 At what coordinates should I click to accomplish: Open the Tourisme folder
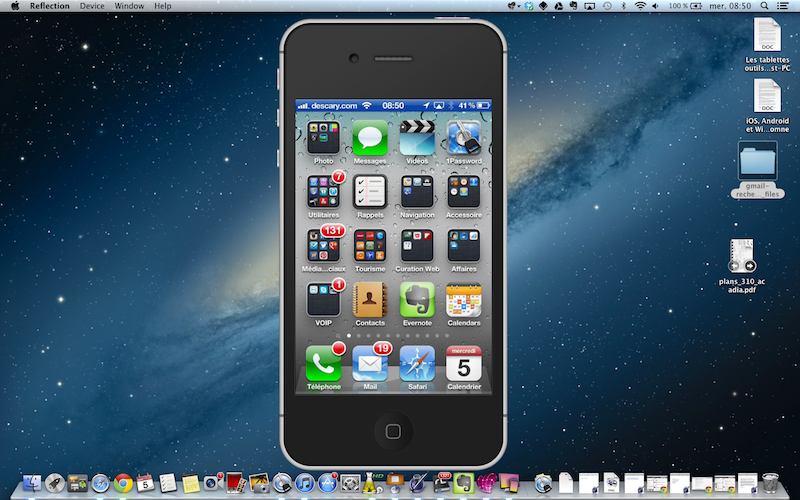pyautogui.click(x=370, y=246)
